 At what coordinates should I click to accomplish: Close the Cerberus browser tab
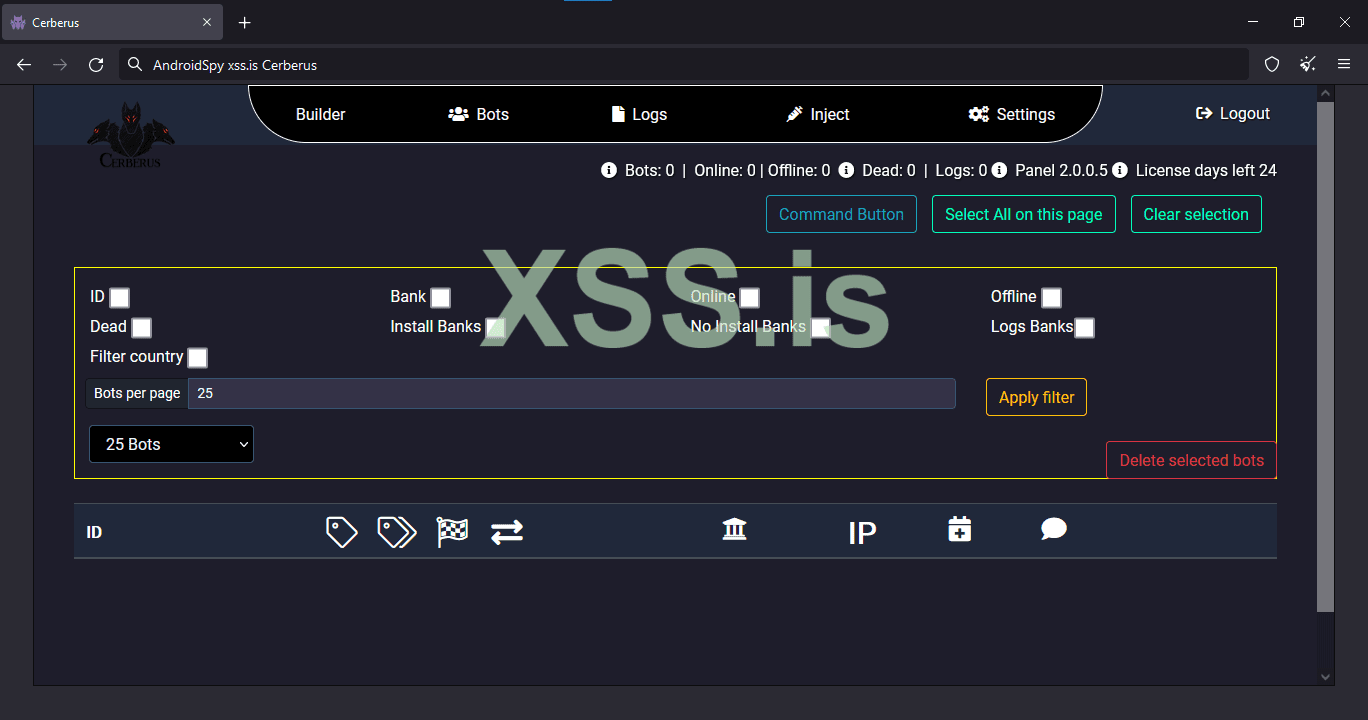coord(208,22)
